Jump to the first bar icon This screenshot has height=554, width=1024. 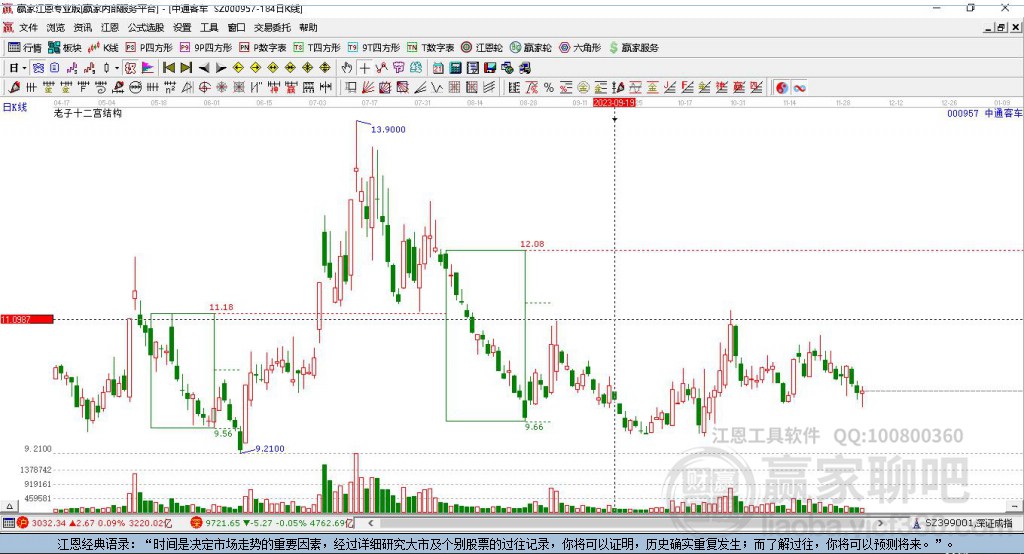pos(169,68)
